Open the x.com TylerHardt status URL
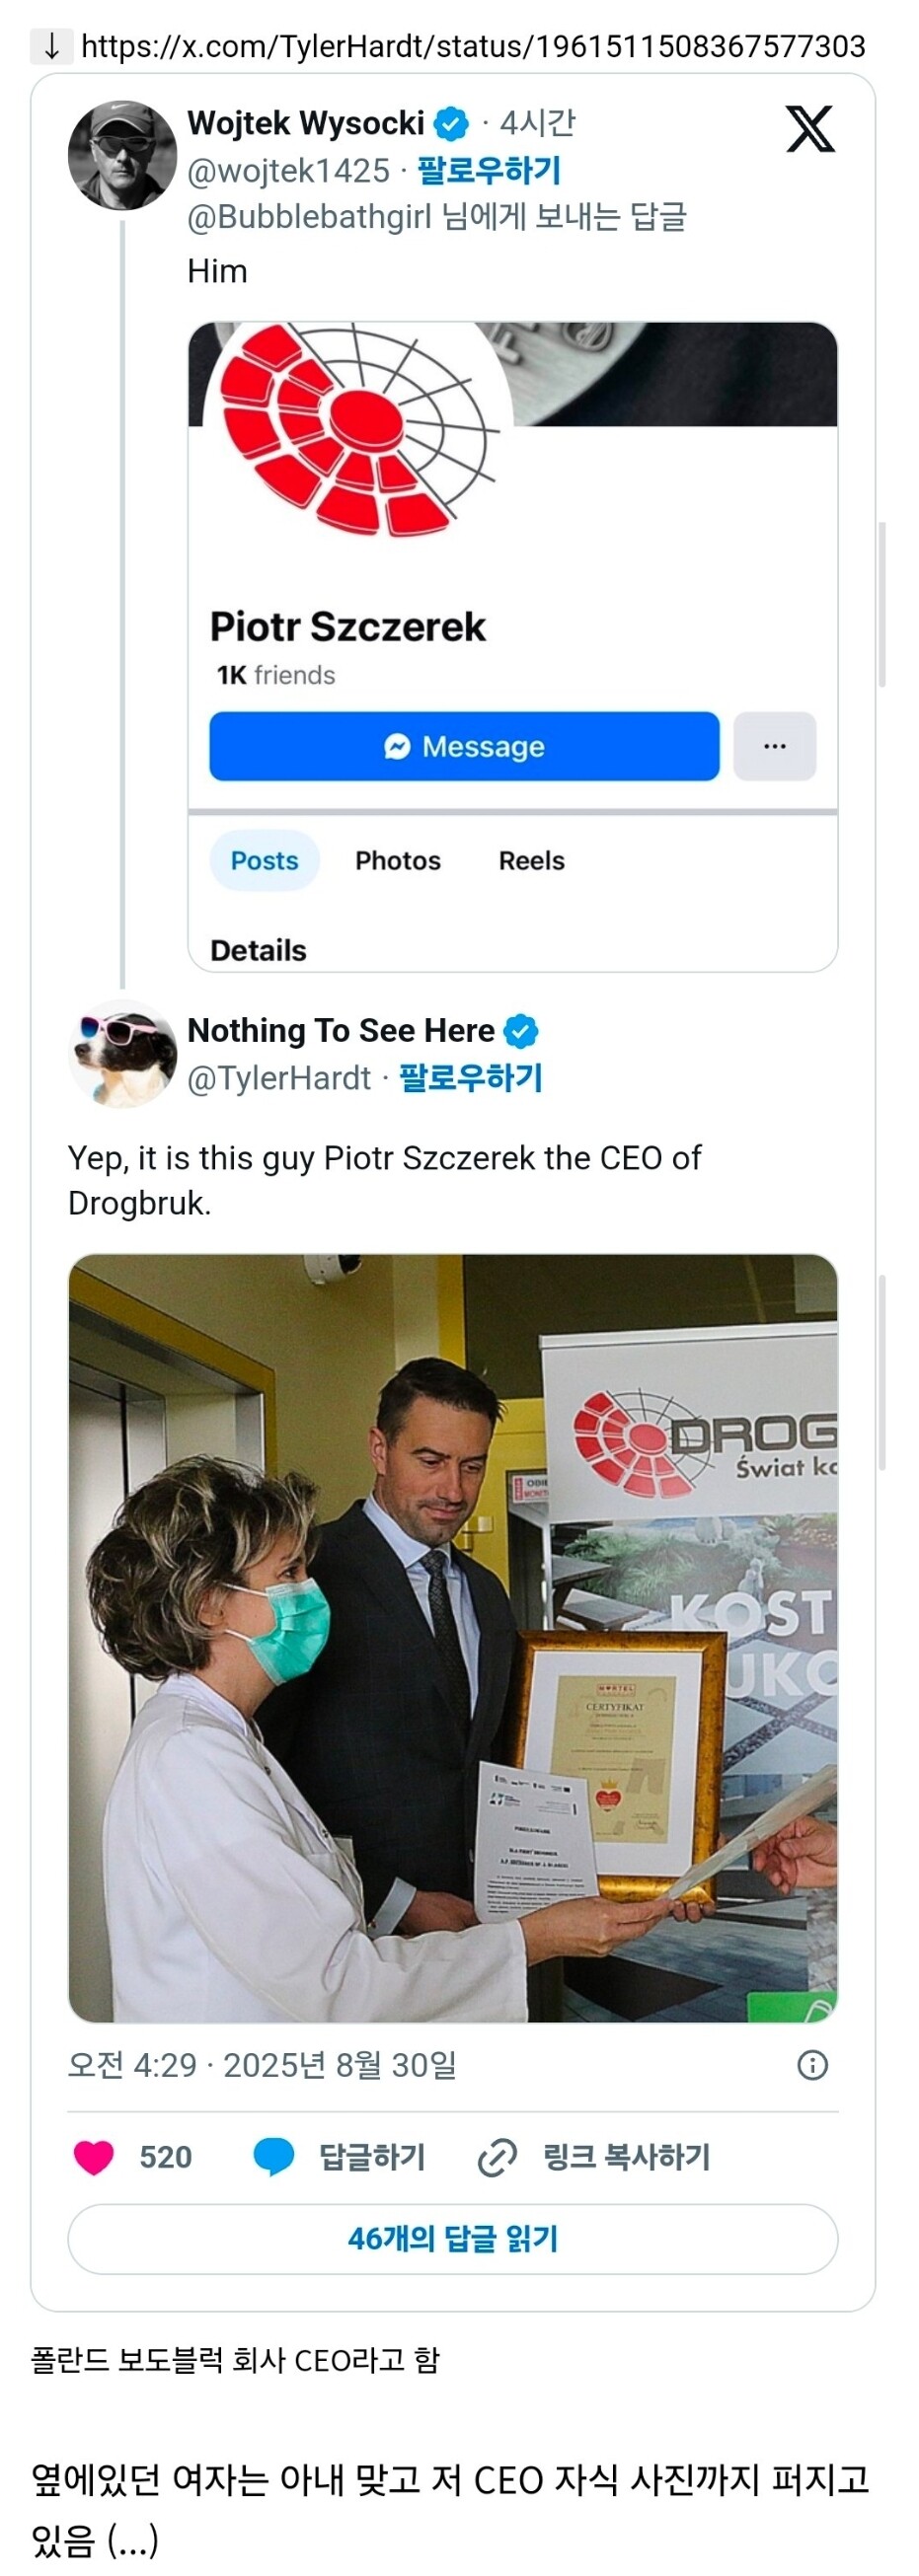919x2576 pixels. 473,46
